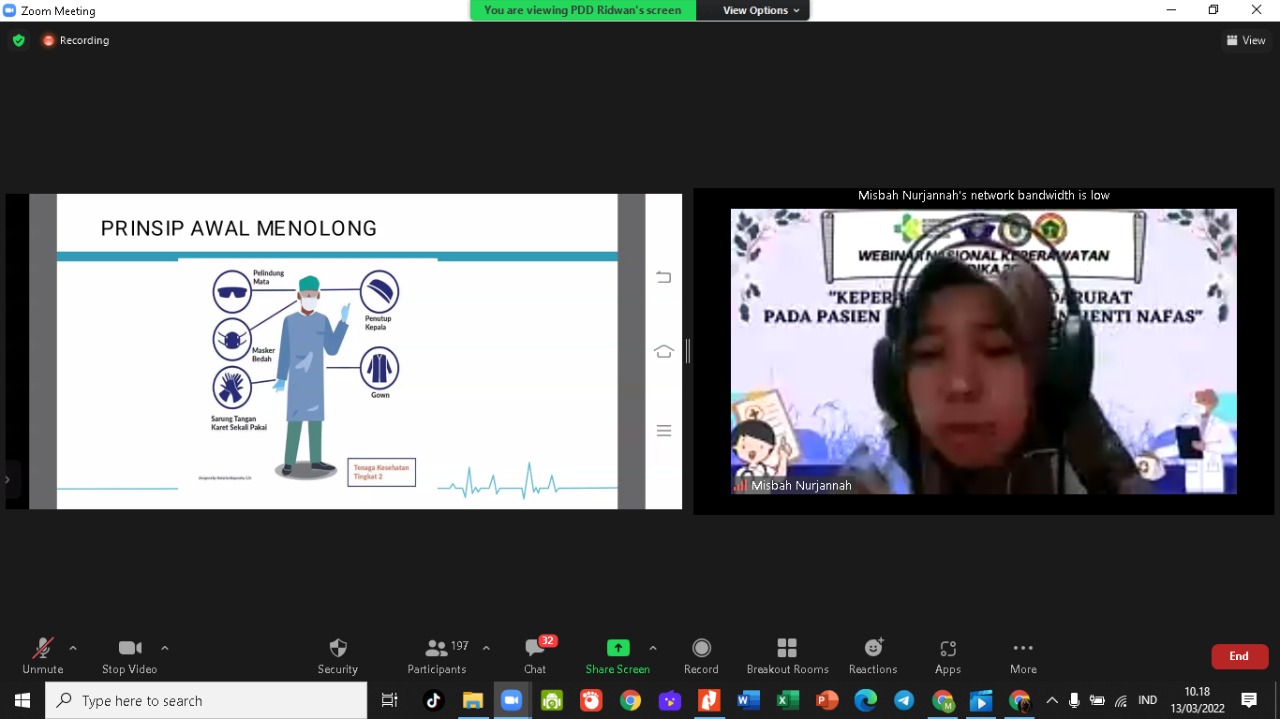Click the red End meeting button
The width and height of the screenshot is (1280, 719).
click(1239, 656)
